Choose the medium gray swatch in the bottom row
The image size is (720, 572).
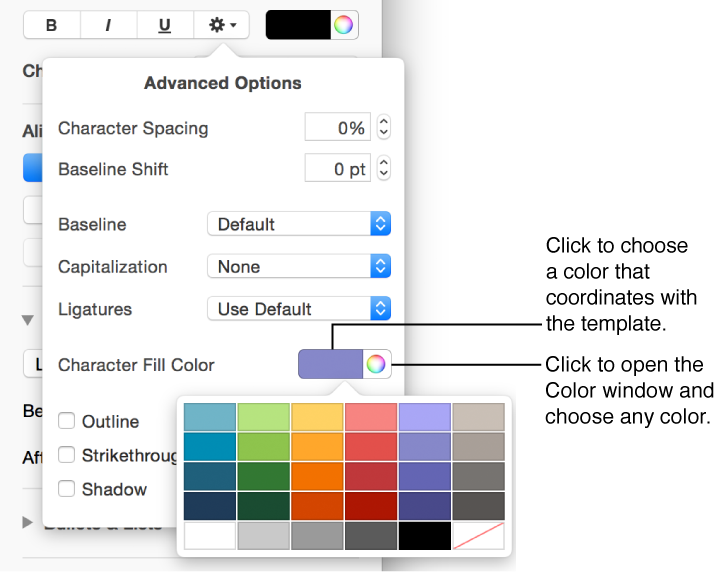(317, 536)
